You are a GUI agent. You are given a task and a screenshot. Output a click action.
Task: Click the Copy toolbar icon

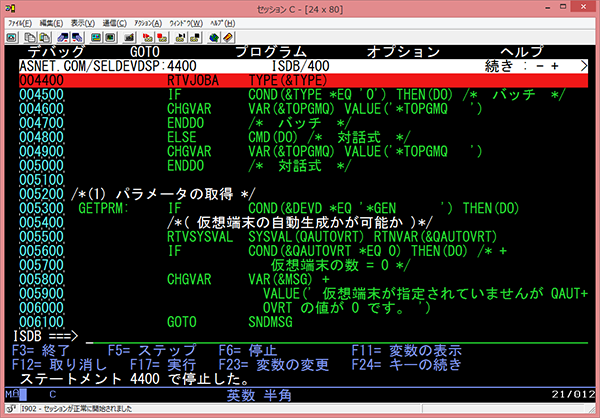tap(29, 35)
